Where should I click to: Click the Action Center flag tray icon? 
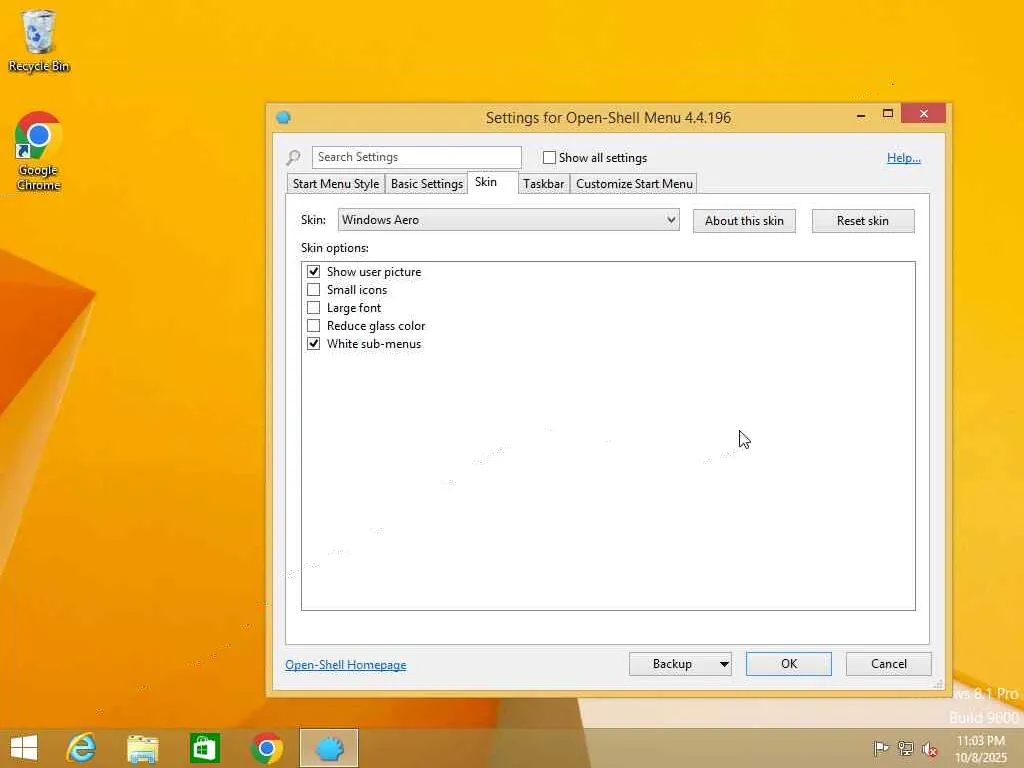click(880, 748)
